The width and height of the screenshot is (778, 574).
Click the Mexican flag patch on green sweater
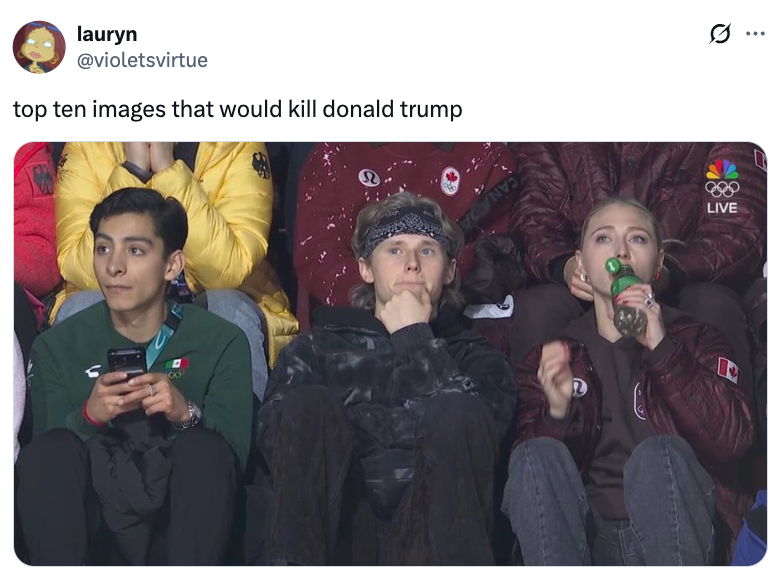[177, 365]
